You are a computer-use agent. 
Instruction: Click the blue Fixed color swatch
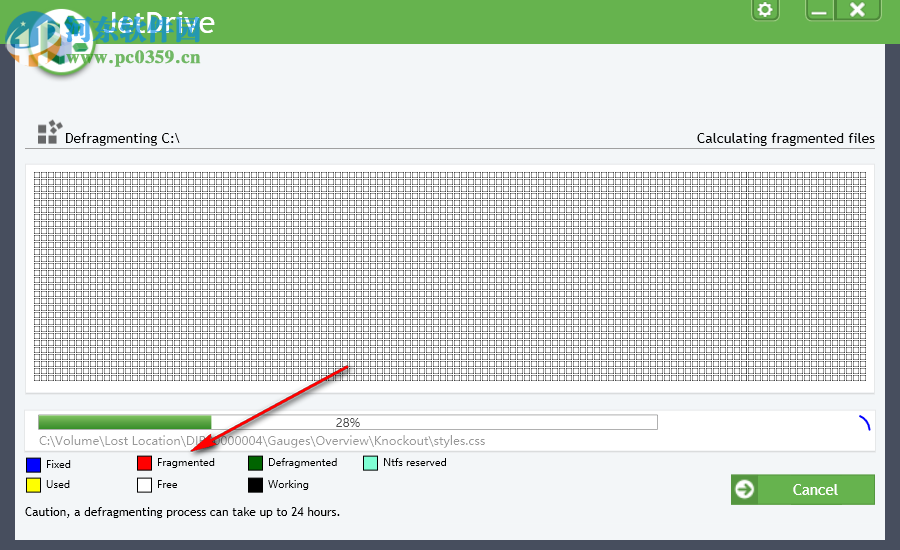pyautogui.click(x=33, y=464)
